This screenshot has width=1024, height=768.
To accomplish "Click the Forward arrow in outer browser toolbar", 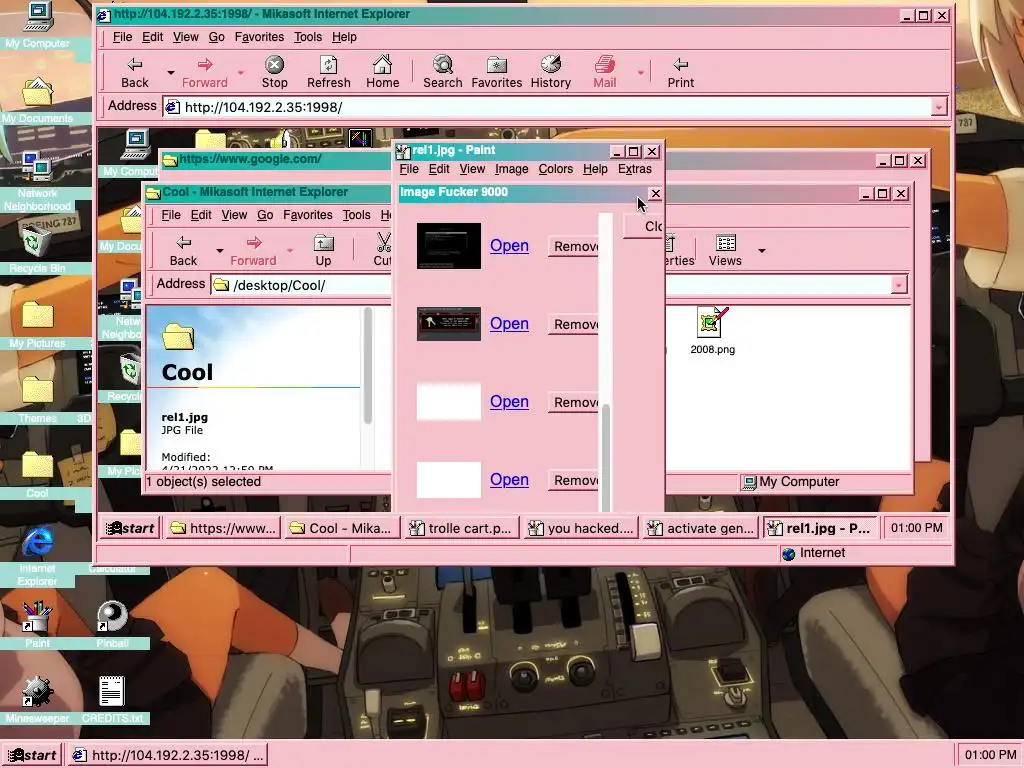I will pyautogui.click(x=205, y=72).
